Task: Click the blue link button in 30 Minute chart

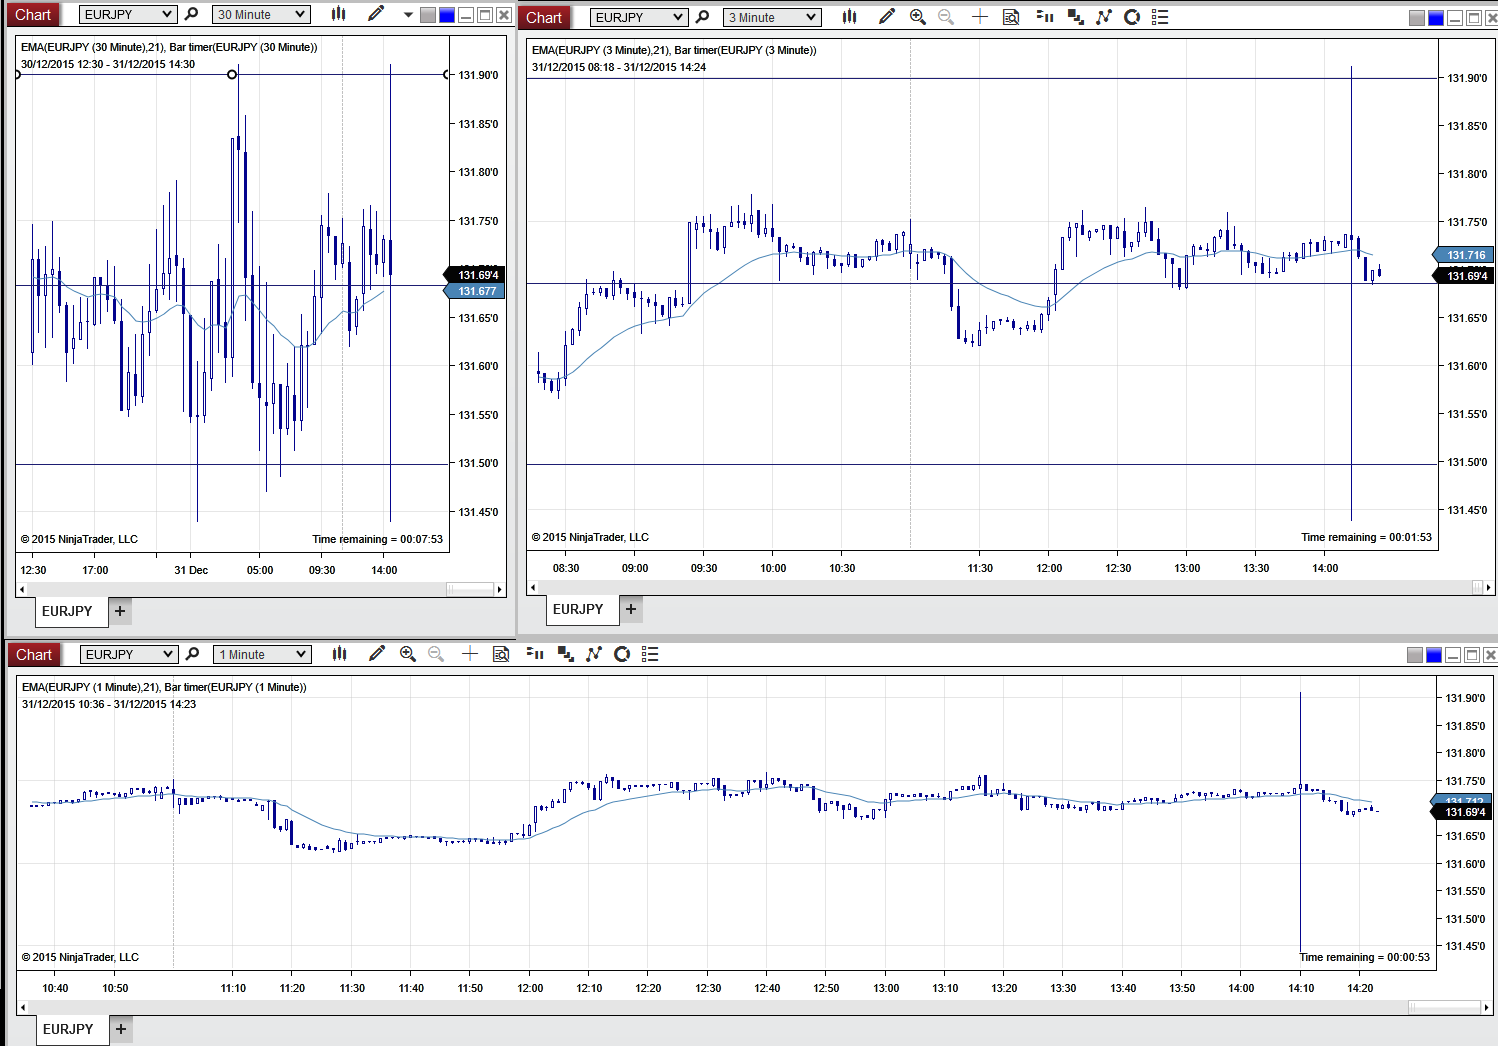Action: pos(446,15)
